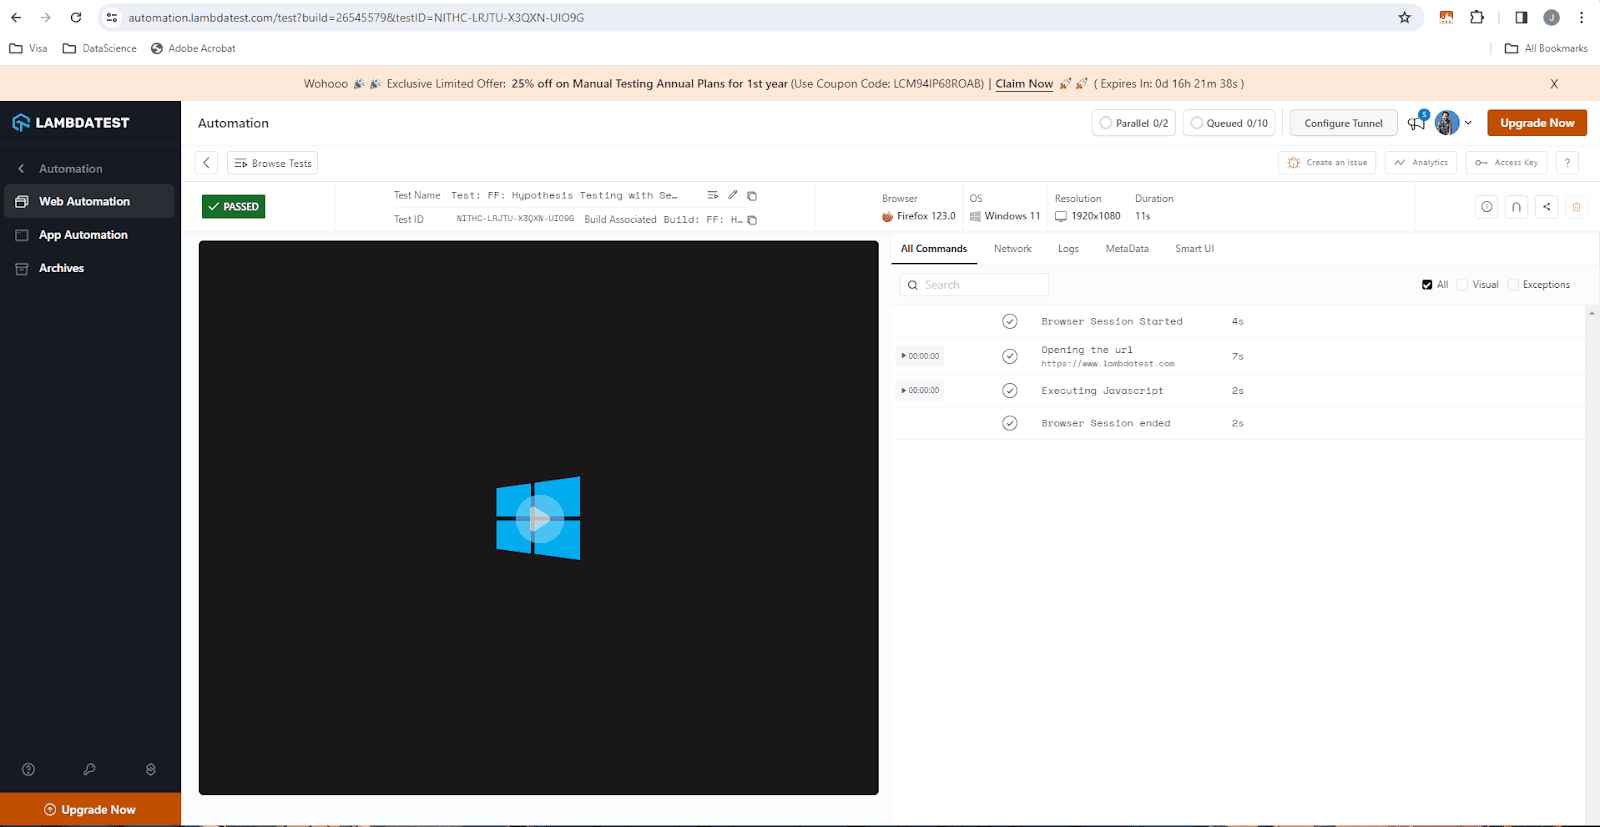Open the MetaData tab
Viewport: 1600px width, 827px height.
click(1127, 249)
